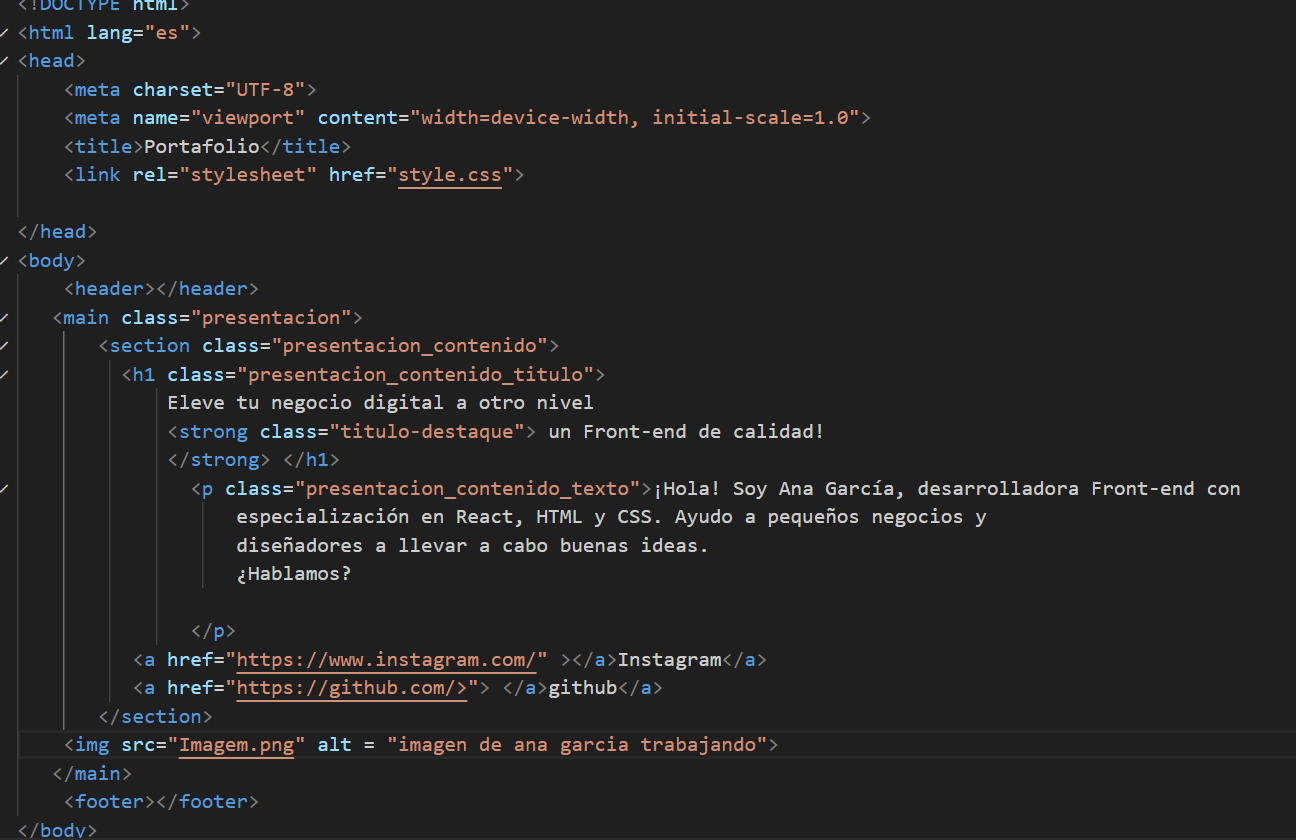Click the closing </p> tag
The image size is (1296, 840).
(213, 631)
